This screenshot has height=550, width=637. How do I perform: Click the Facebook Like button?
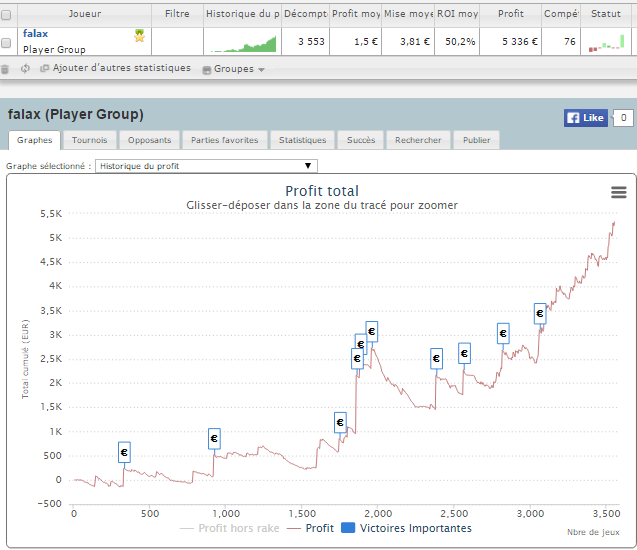585,118
